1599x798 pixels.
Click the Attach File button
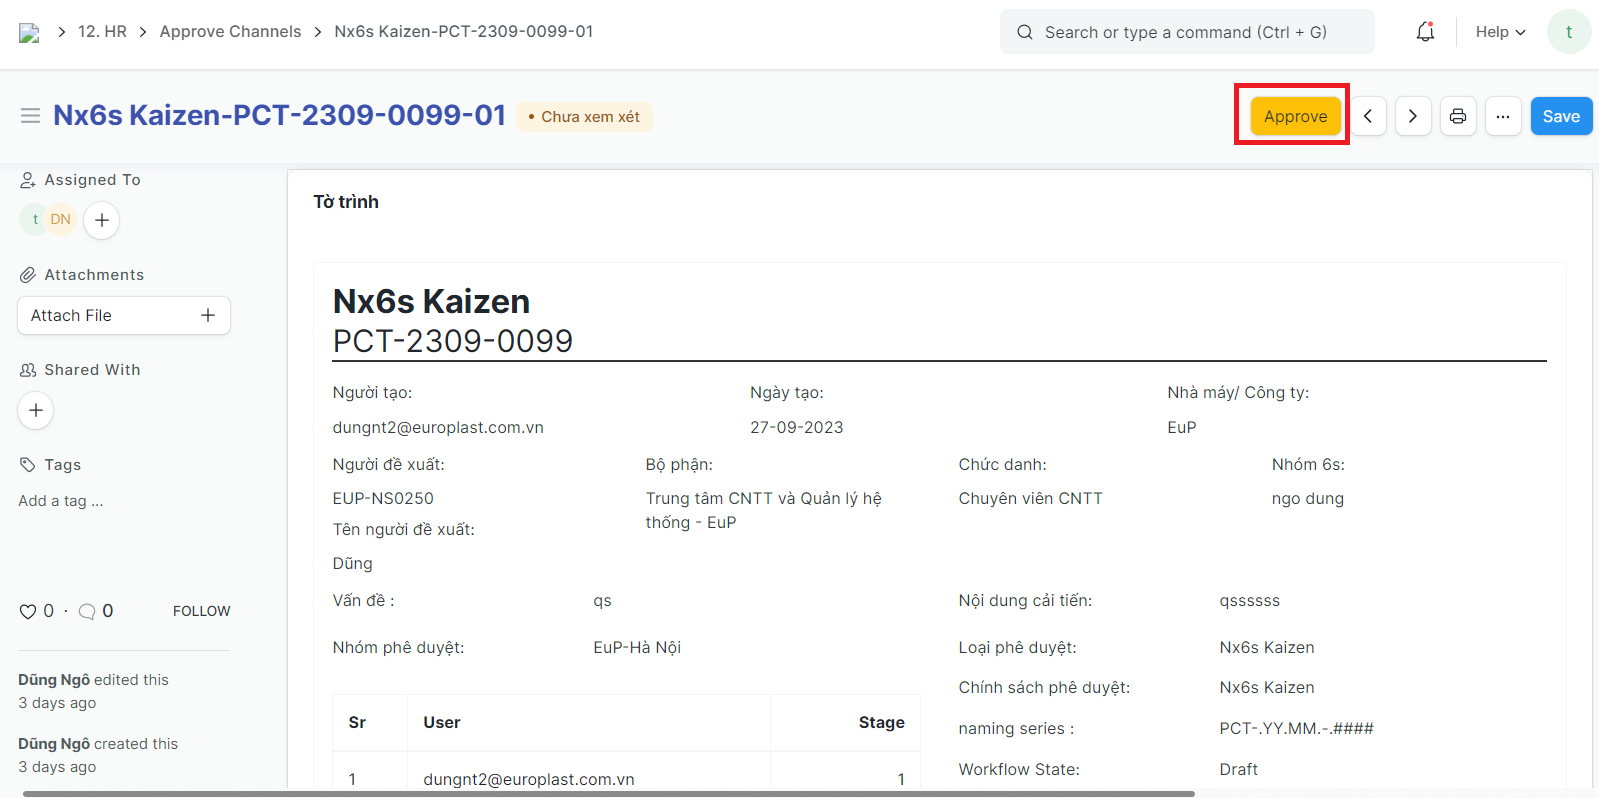pos(123,315)
